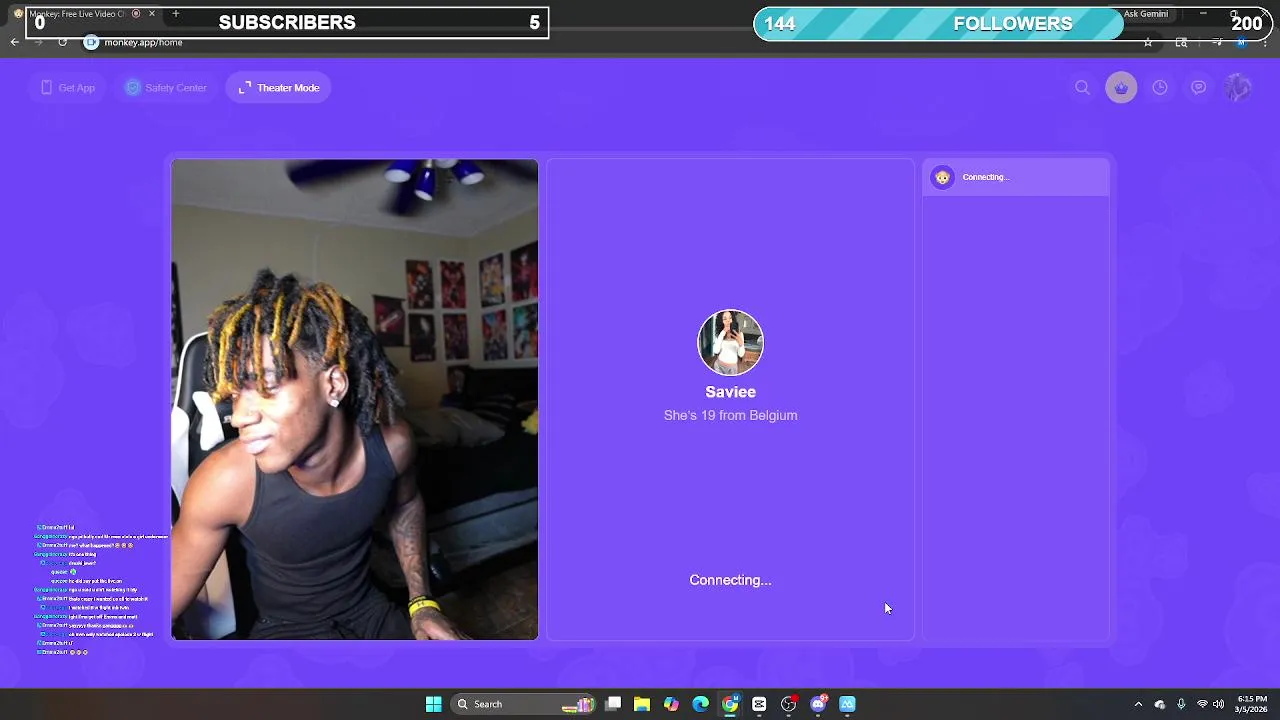1280x720 pixels.
Task: Click your own webcam video tile
Action: tap(354, 399)
